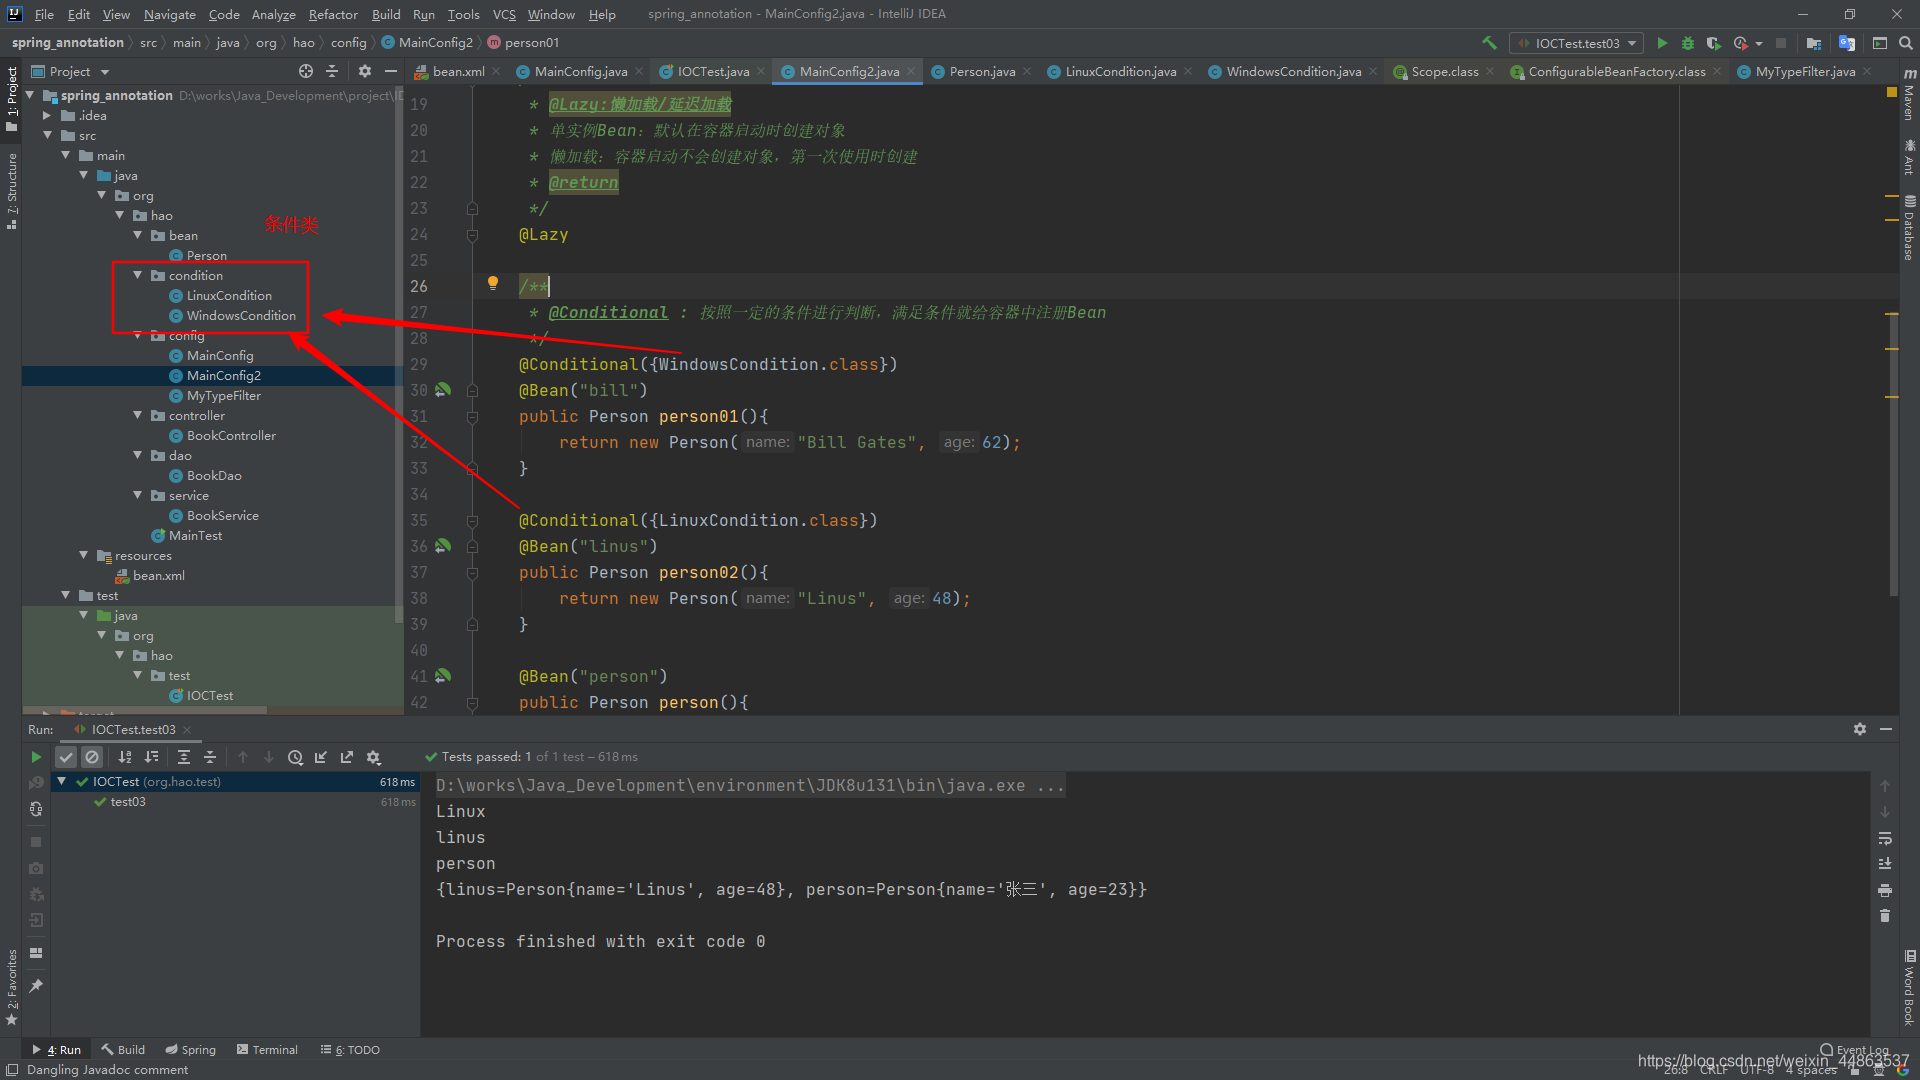This screenshot has width=1920, height=1080.
Task: Click the Rerun IOCTest icon in run toolbar
Action: click(x=36, y=756)
